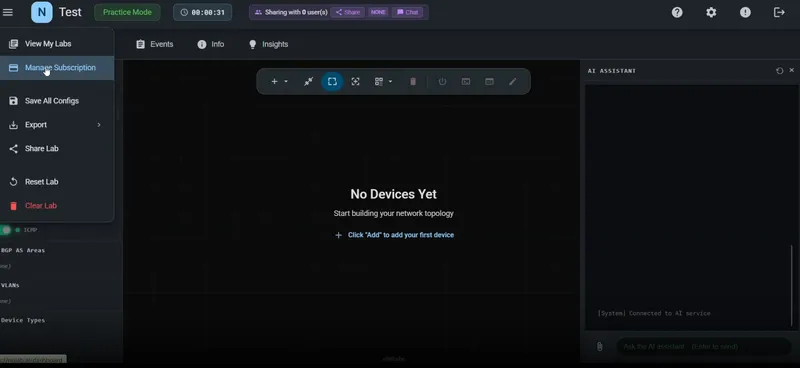This screenshot has width=800, height=368.
Task: Click the AI Assistant reset history icon
Action: 780,71
